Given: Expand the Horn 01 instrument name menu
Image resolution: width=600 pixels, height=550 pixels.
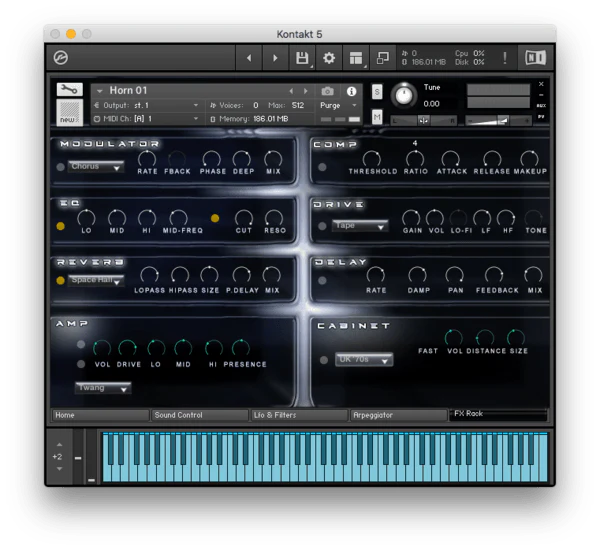Looking at the screenshot, I should coord(100,91).
